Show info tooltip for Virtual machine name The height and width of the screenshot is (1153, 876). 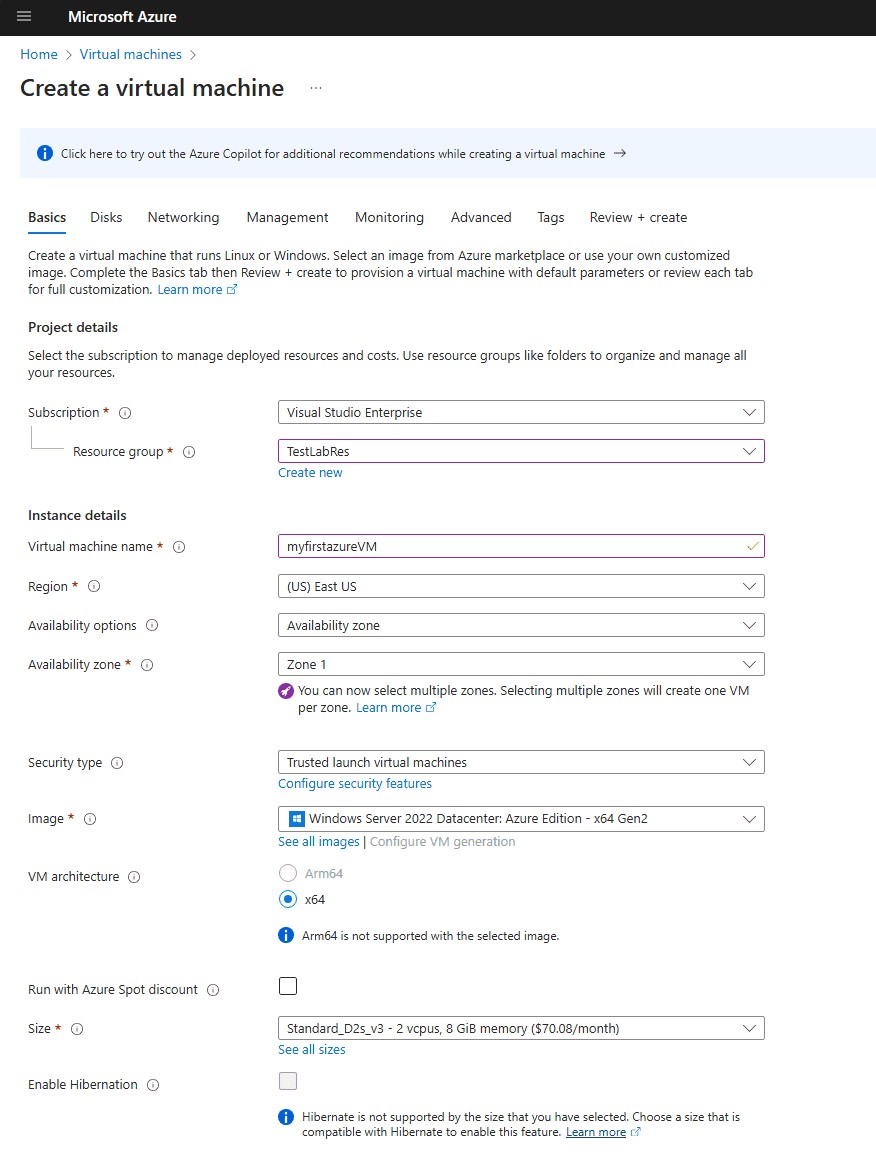pos(179,547)
